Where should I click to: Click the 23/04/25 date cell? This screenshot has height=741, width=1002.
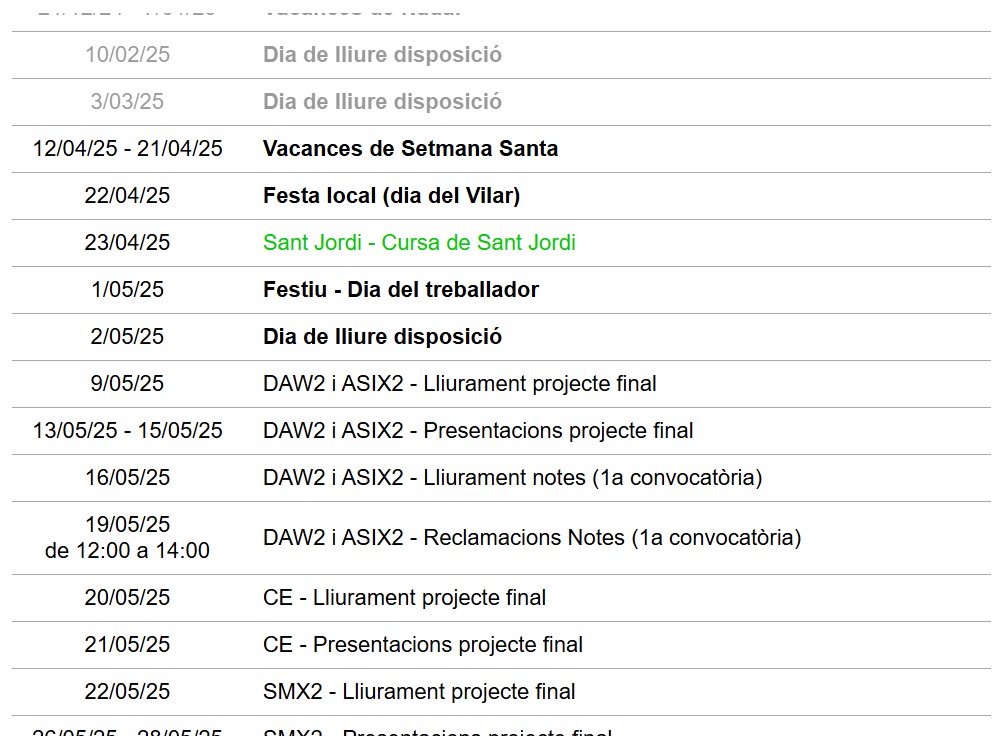[127, 243]
